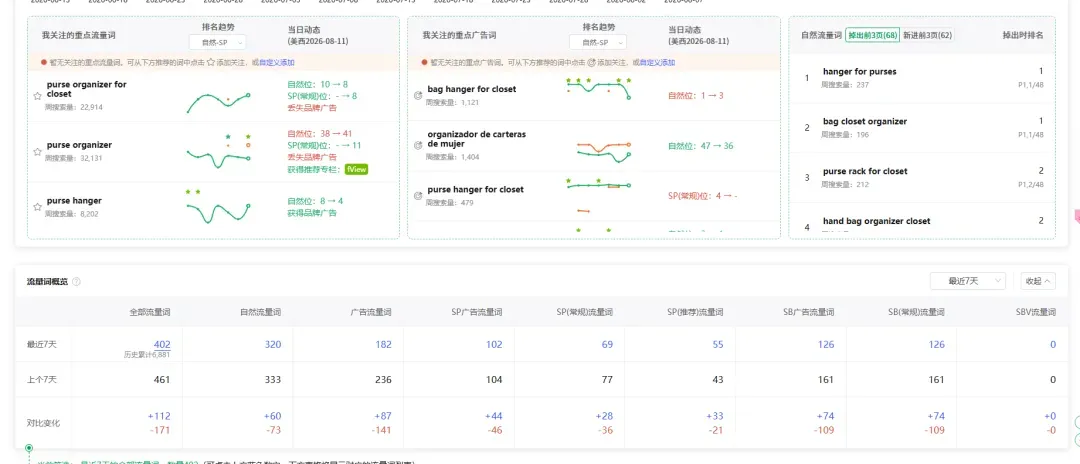The width and height of the screenshot is (1080, 464).
Task: Open 自然-SP trend dropdown in 重点广告词 panel
Action: tap(599, 43)
